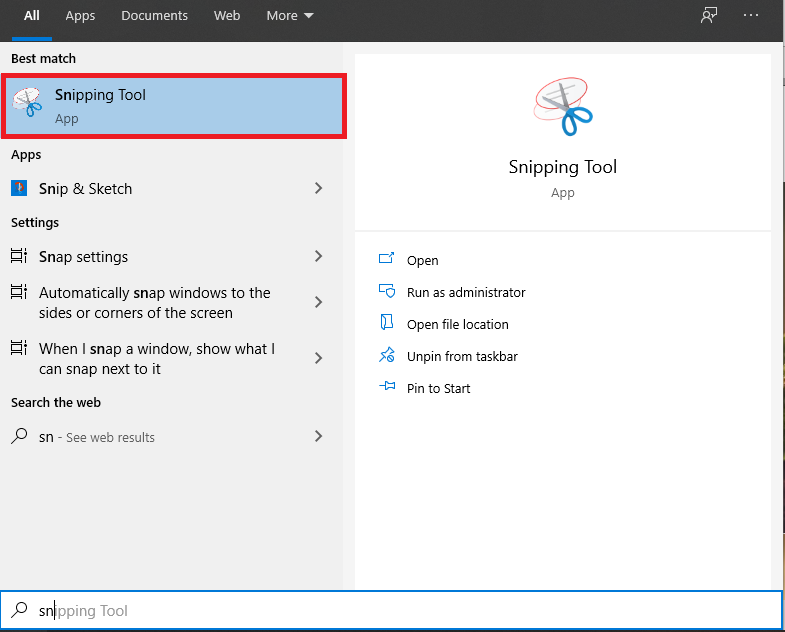Screen dimensions: 785x632
Task: Expand the sn web results chevron
Action: coord(318,437)
